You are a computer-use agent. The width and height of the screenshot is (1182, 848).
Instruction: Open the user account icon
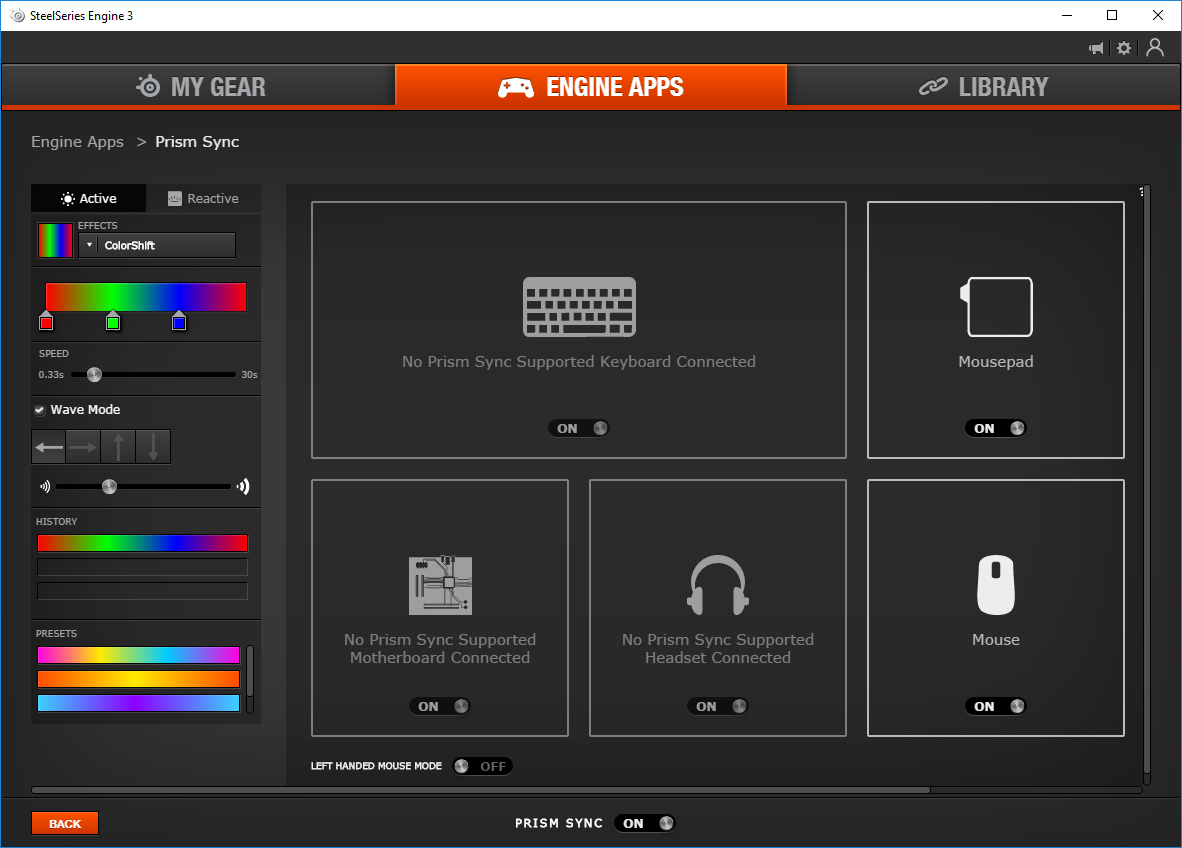coord(1154,47)
